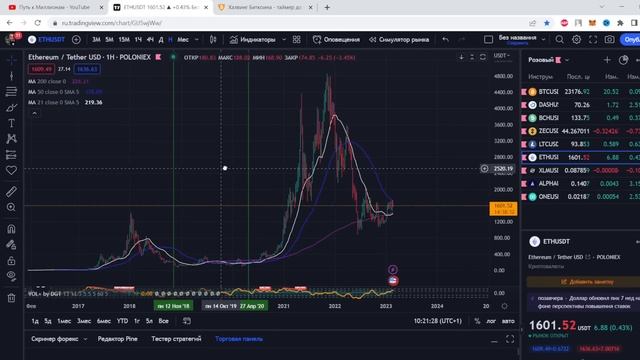The height and width of the screenshot is (360, 640).
Task: Select the BTCUSD watchlist row
Action: 580,91
